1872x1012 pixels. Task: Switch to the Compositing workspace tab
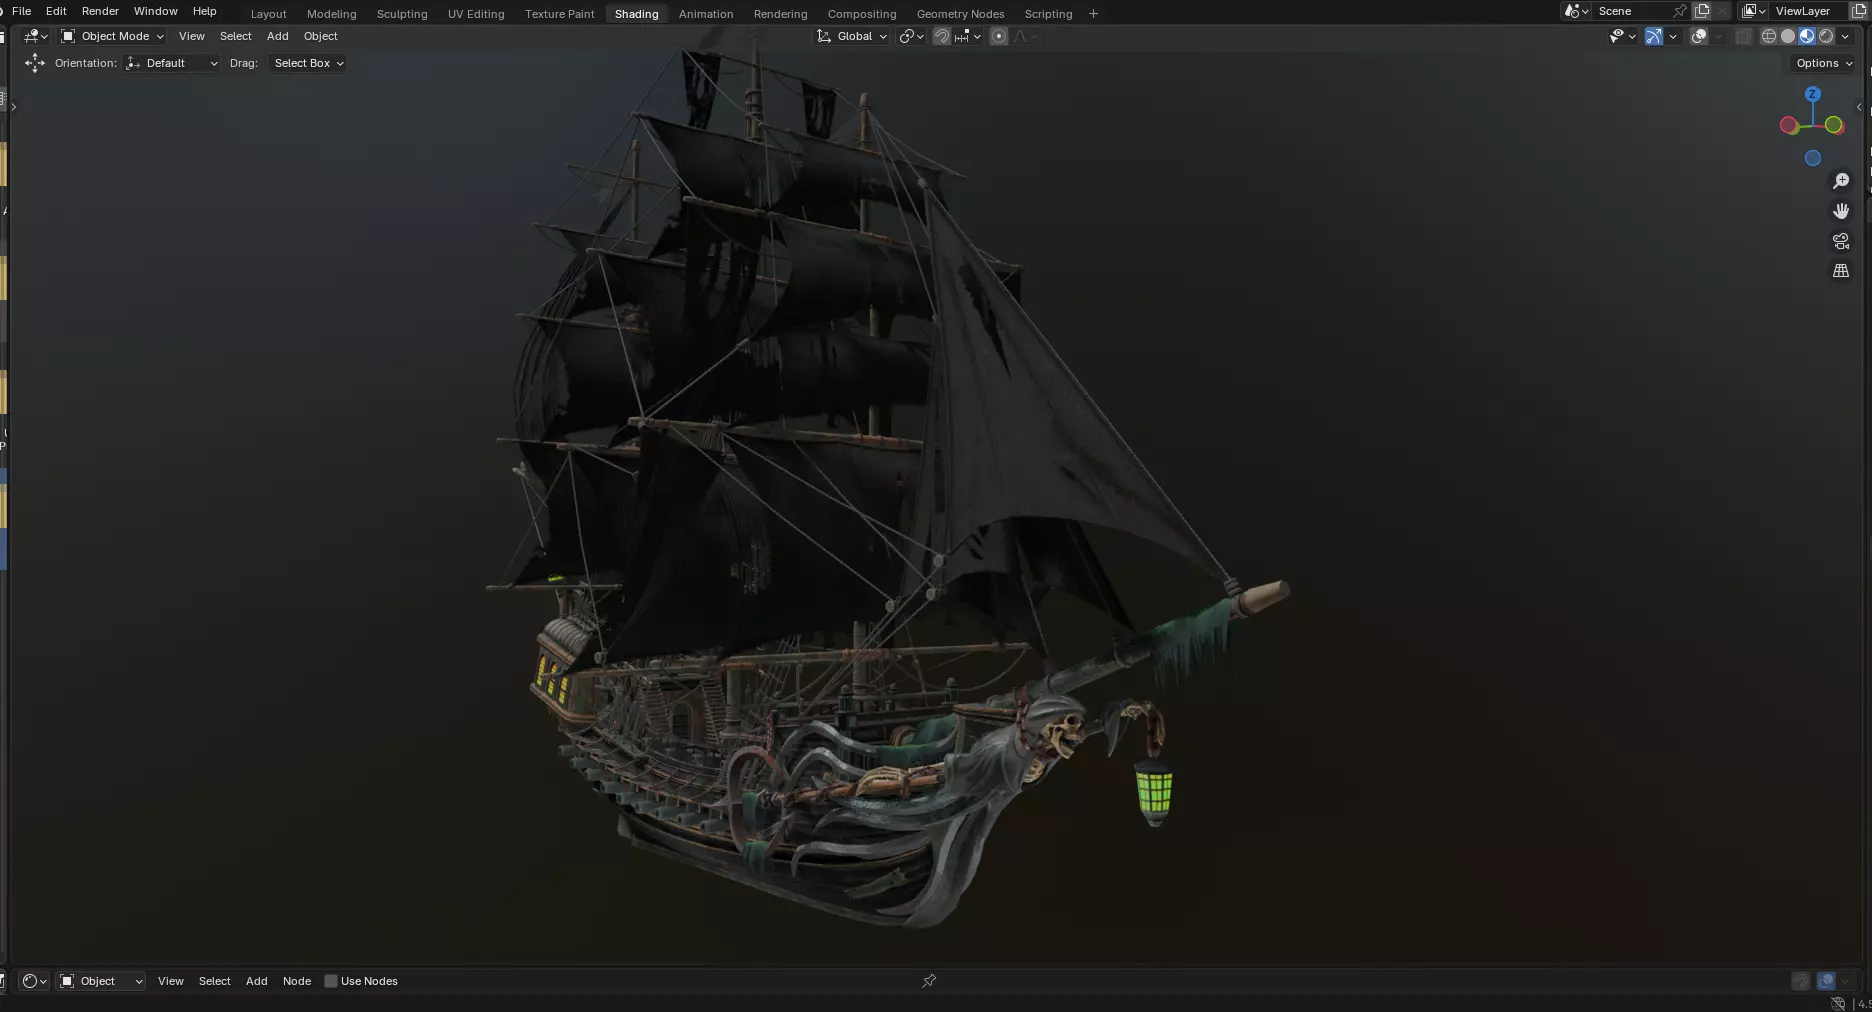pos(862,14)
